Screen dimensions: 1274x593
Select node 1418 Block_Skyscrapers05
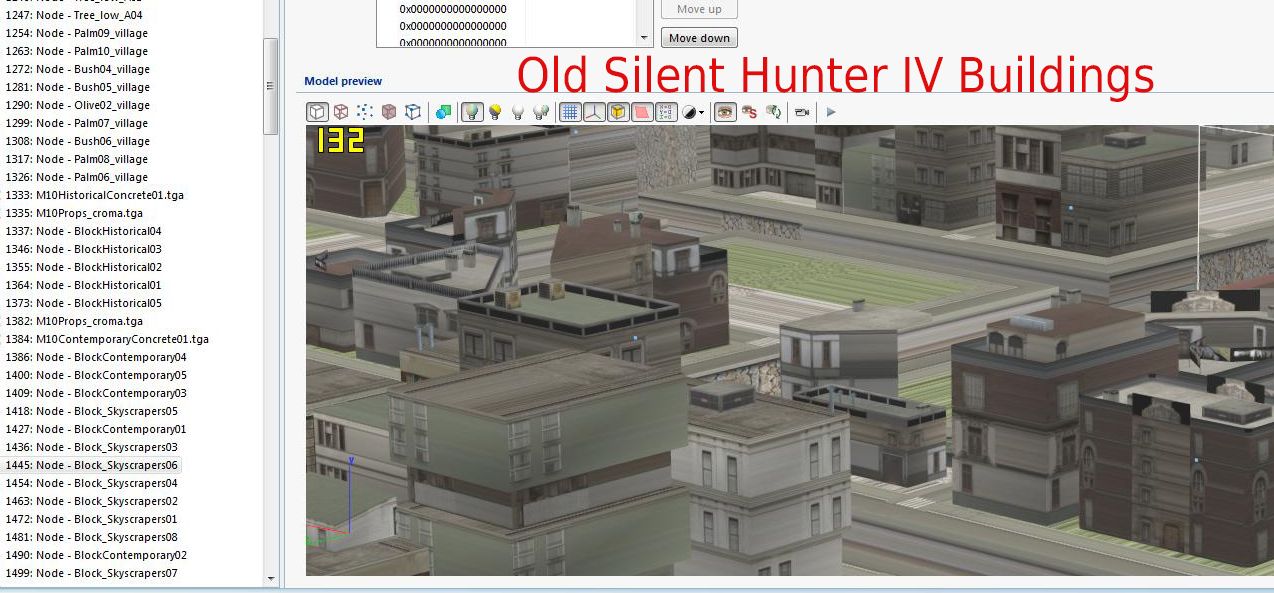point(92,411)
